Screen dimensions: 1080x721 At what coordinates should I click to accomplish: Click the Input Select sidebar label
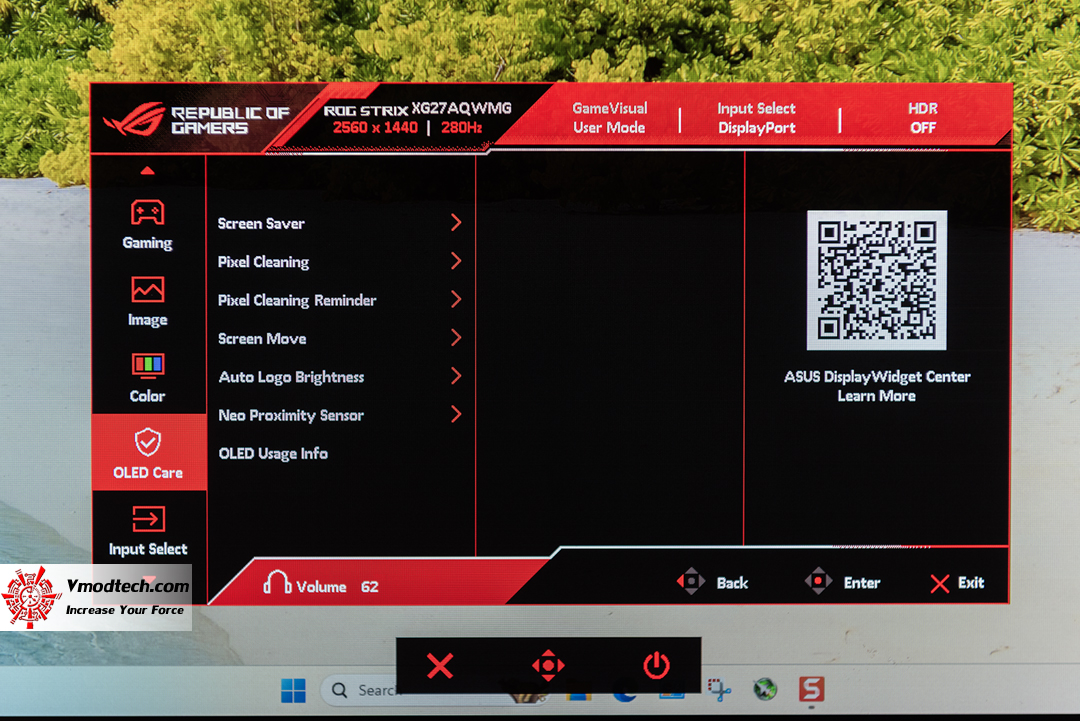point(148,549)
